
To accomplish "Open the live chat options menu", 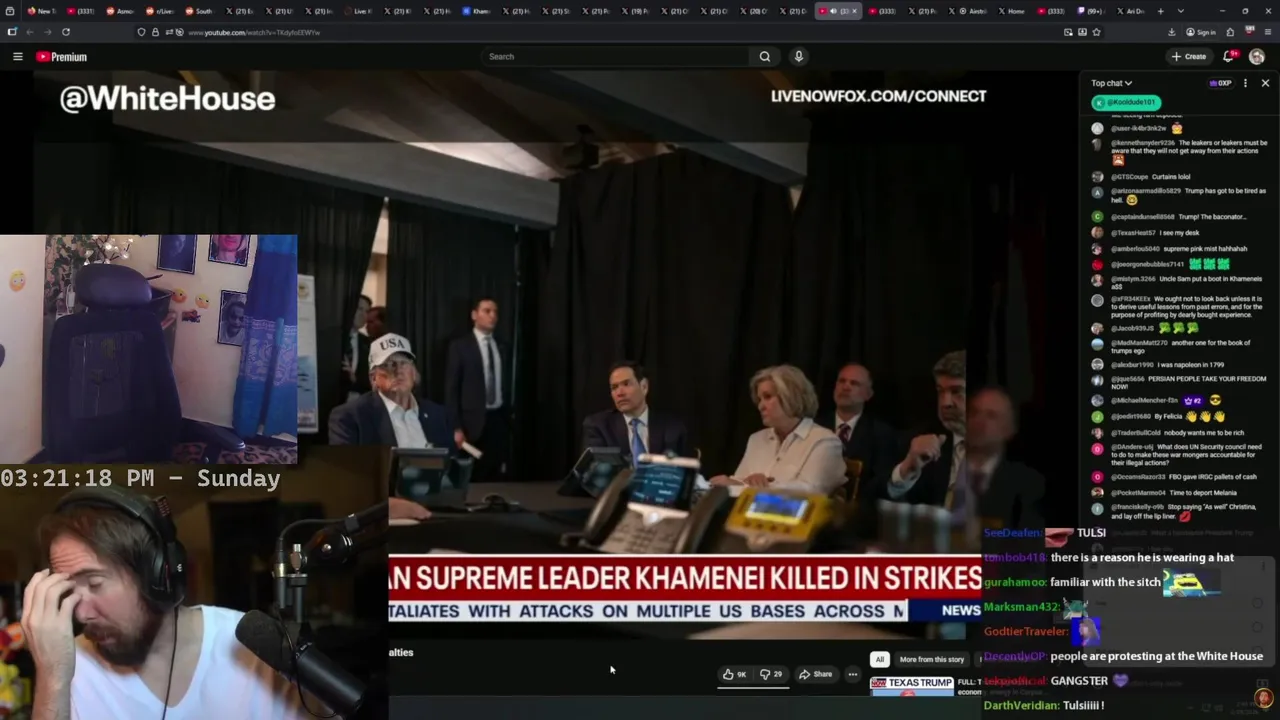I will [x=1245, y=83].
